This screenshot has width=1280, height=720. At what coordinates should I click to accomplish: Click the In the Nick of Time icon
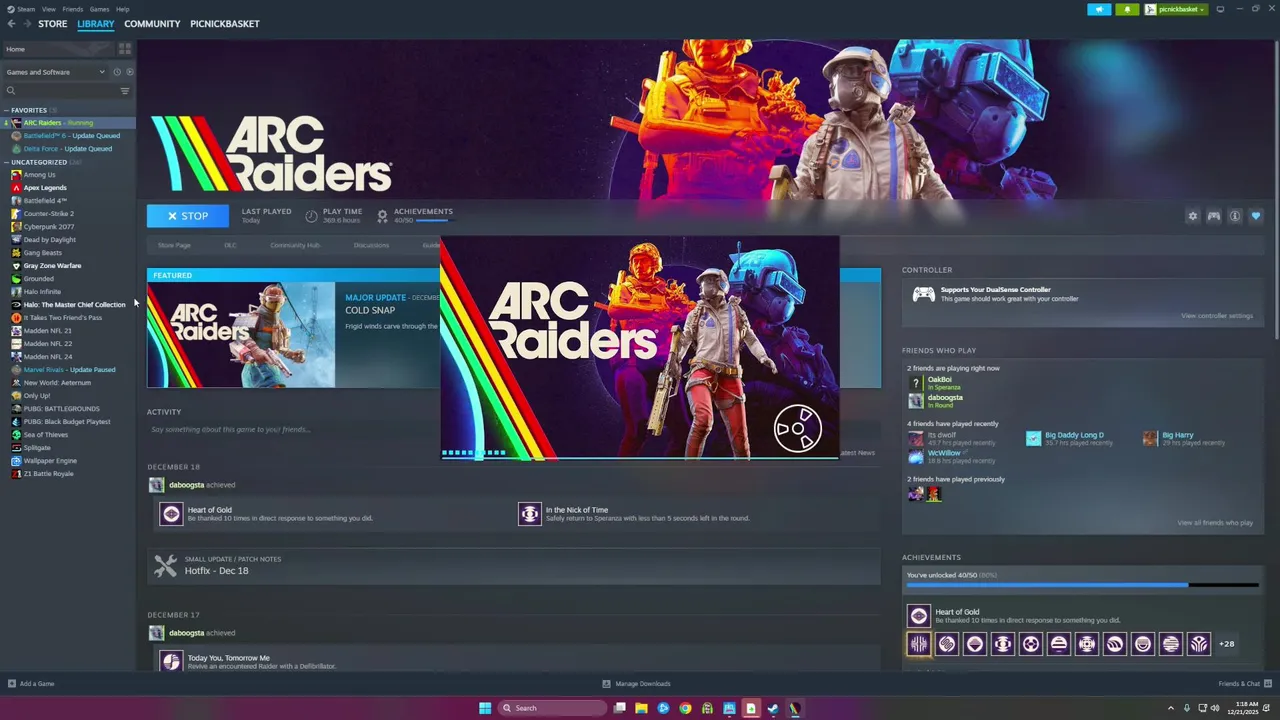click(x=529, y=514)
